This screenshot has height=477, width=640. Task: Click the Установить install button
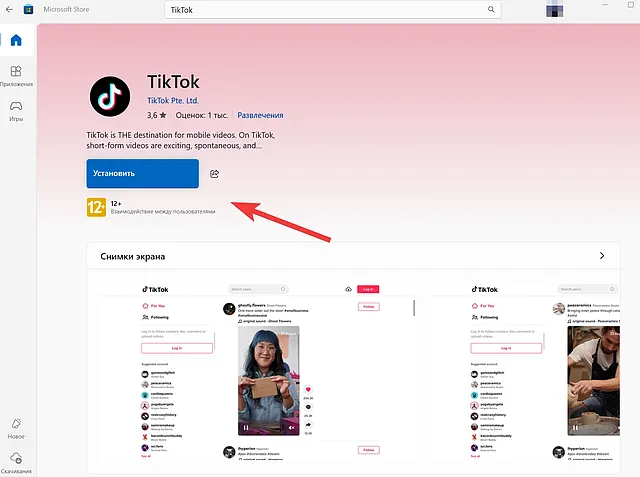(x=142, y=173)
